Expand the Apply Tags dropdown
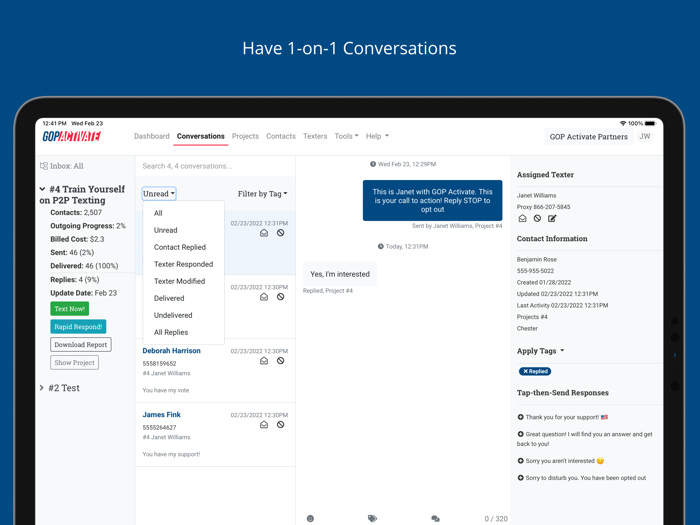 [x=541, y=351]
